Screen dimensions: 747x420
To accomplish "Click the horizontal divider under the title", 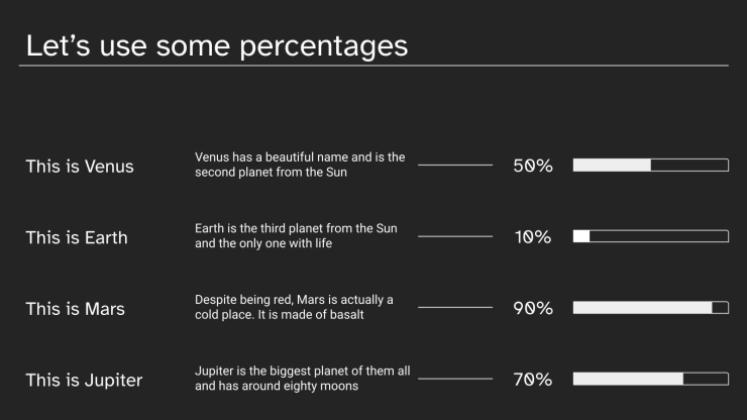I will tap(373, 66).
